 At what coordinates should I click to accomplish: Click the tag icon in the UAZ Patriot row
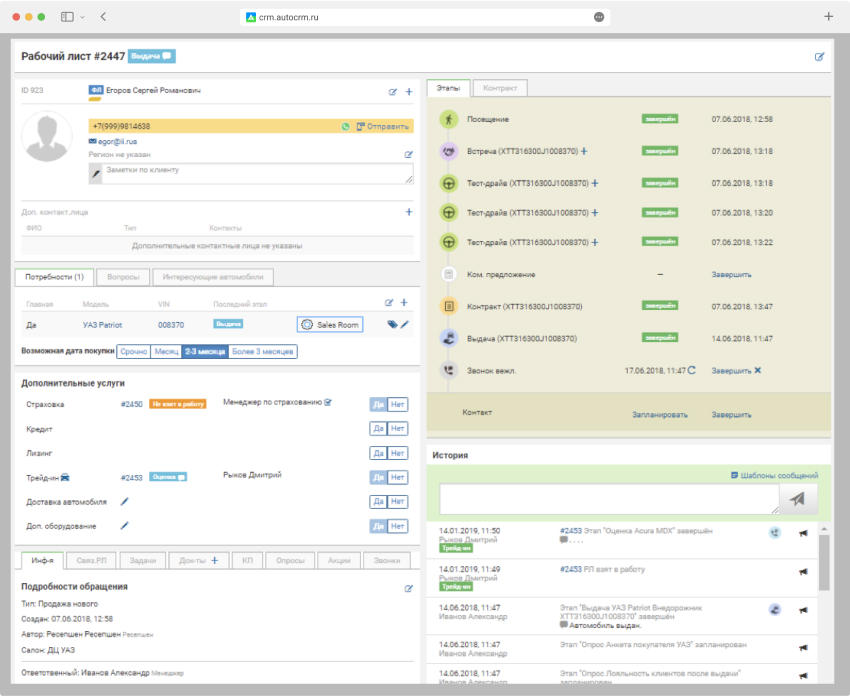coord(393,325)
